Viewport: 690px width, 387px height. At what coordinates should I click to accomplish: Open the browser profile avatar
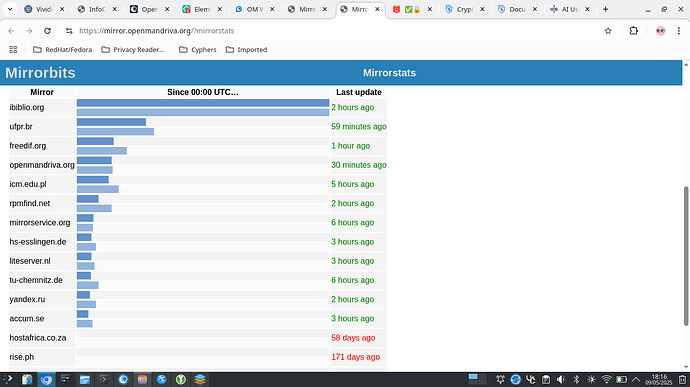660,31
